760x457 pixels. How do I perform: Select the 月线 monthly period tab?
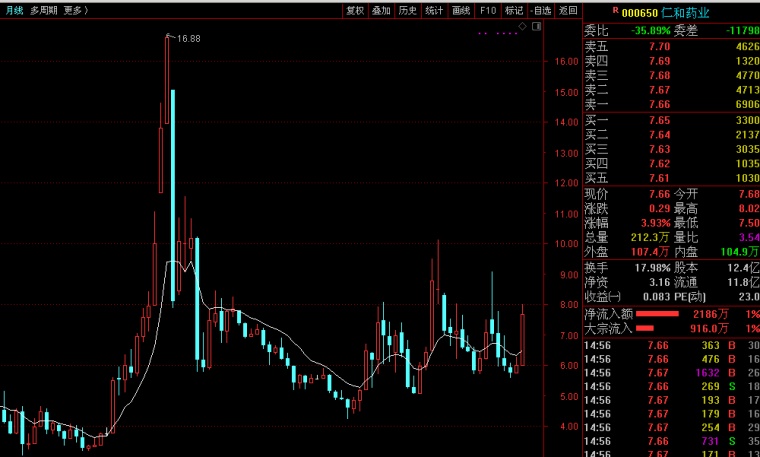13,10
